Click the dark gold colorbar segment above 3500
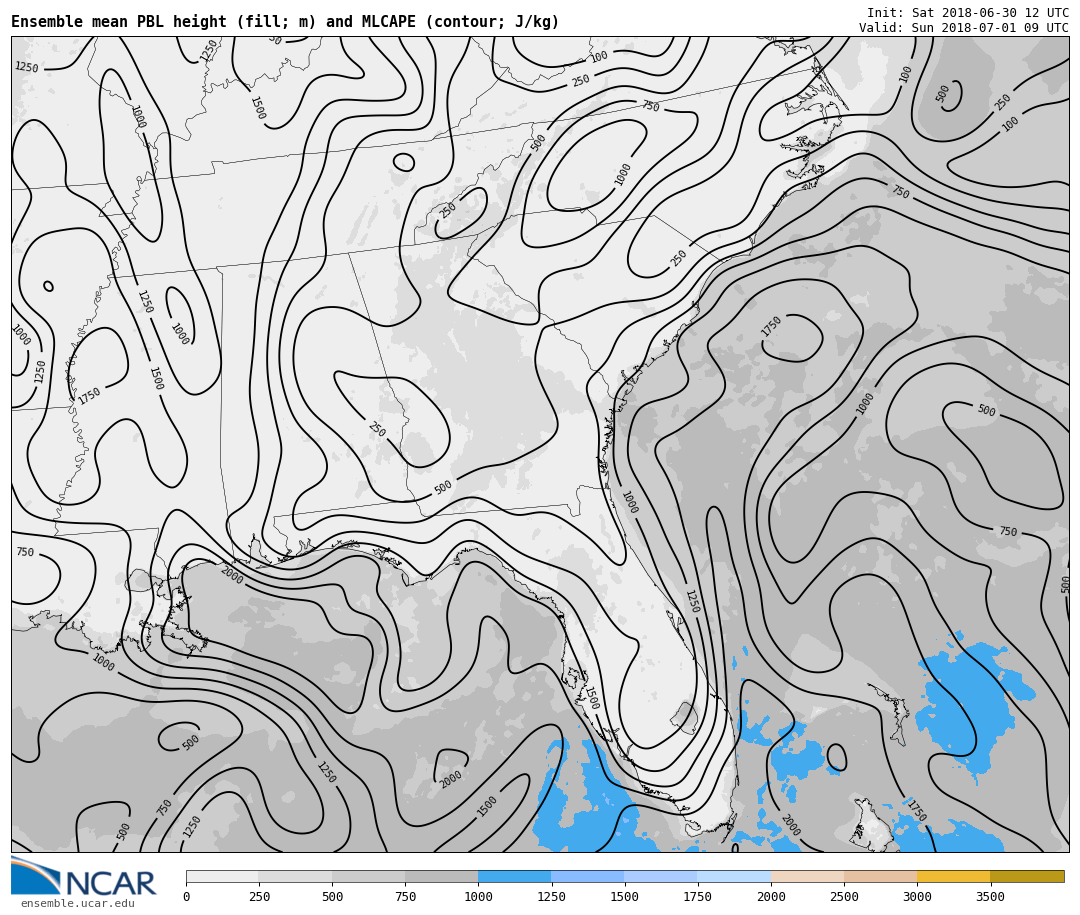 pyautogui.click(x=1027, y=876)
